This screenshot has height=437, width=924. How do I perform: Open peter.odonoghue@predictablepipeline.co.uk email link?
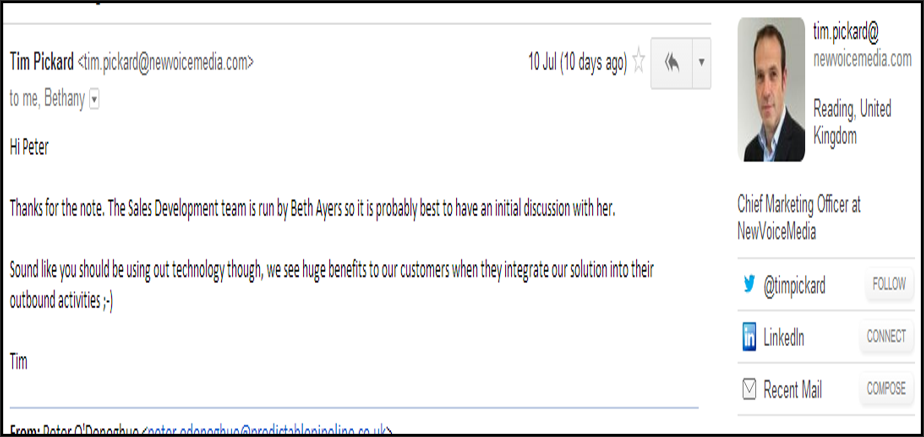(x=268, y=432)
